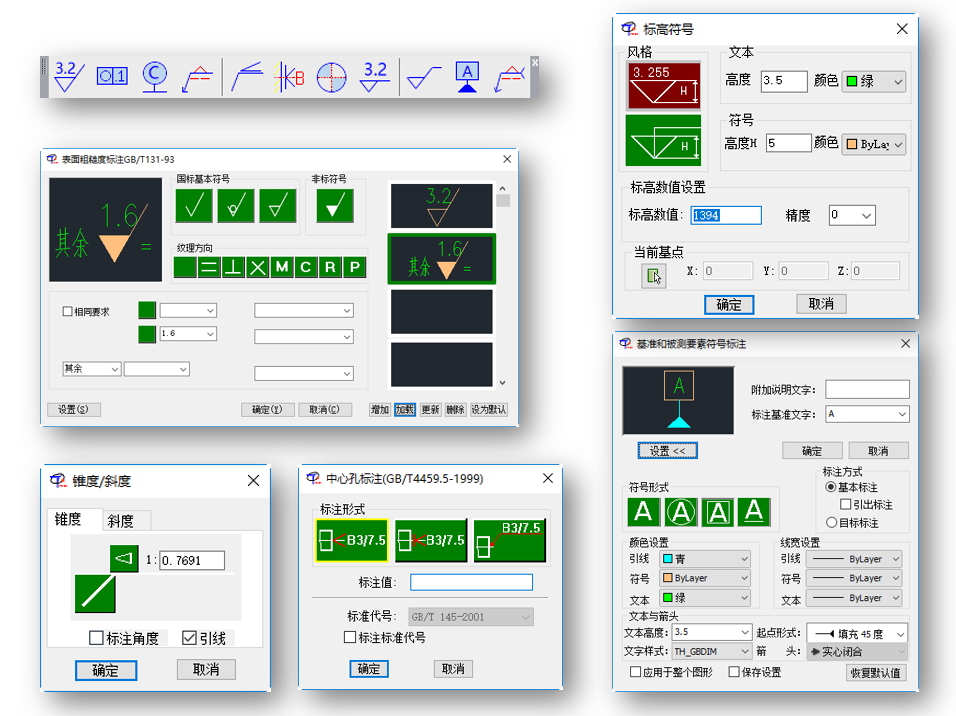Image resolution: width=956 pixels, height=716 pixels.
Task: Select the 目标标注 radio button
Action: (831, 523)
